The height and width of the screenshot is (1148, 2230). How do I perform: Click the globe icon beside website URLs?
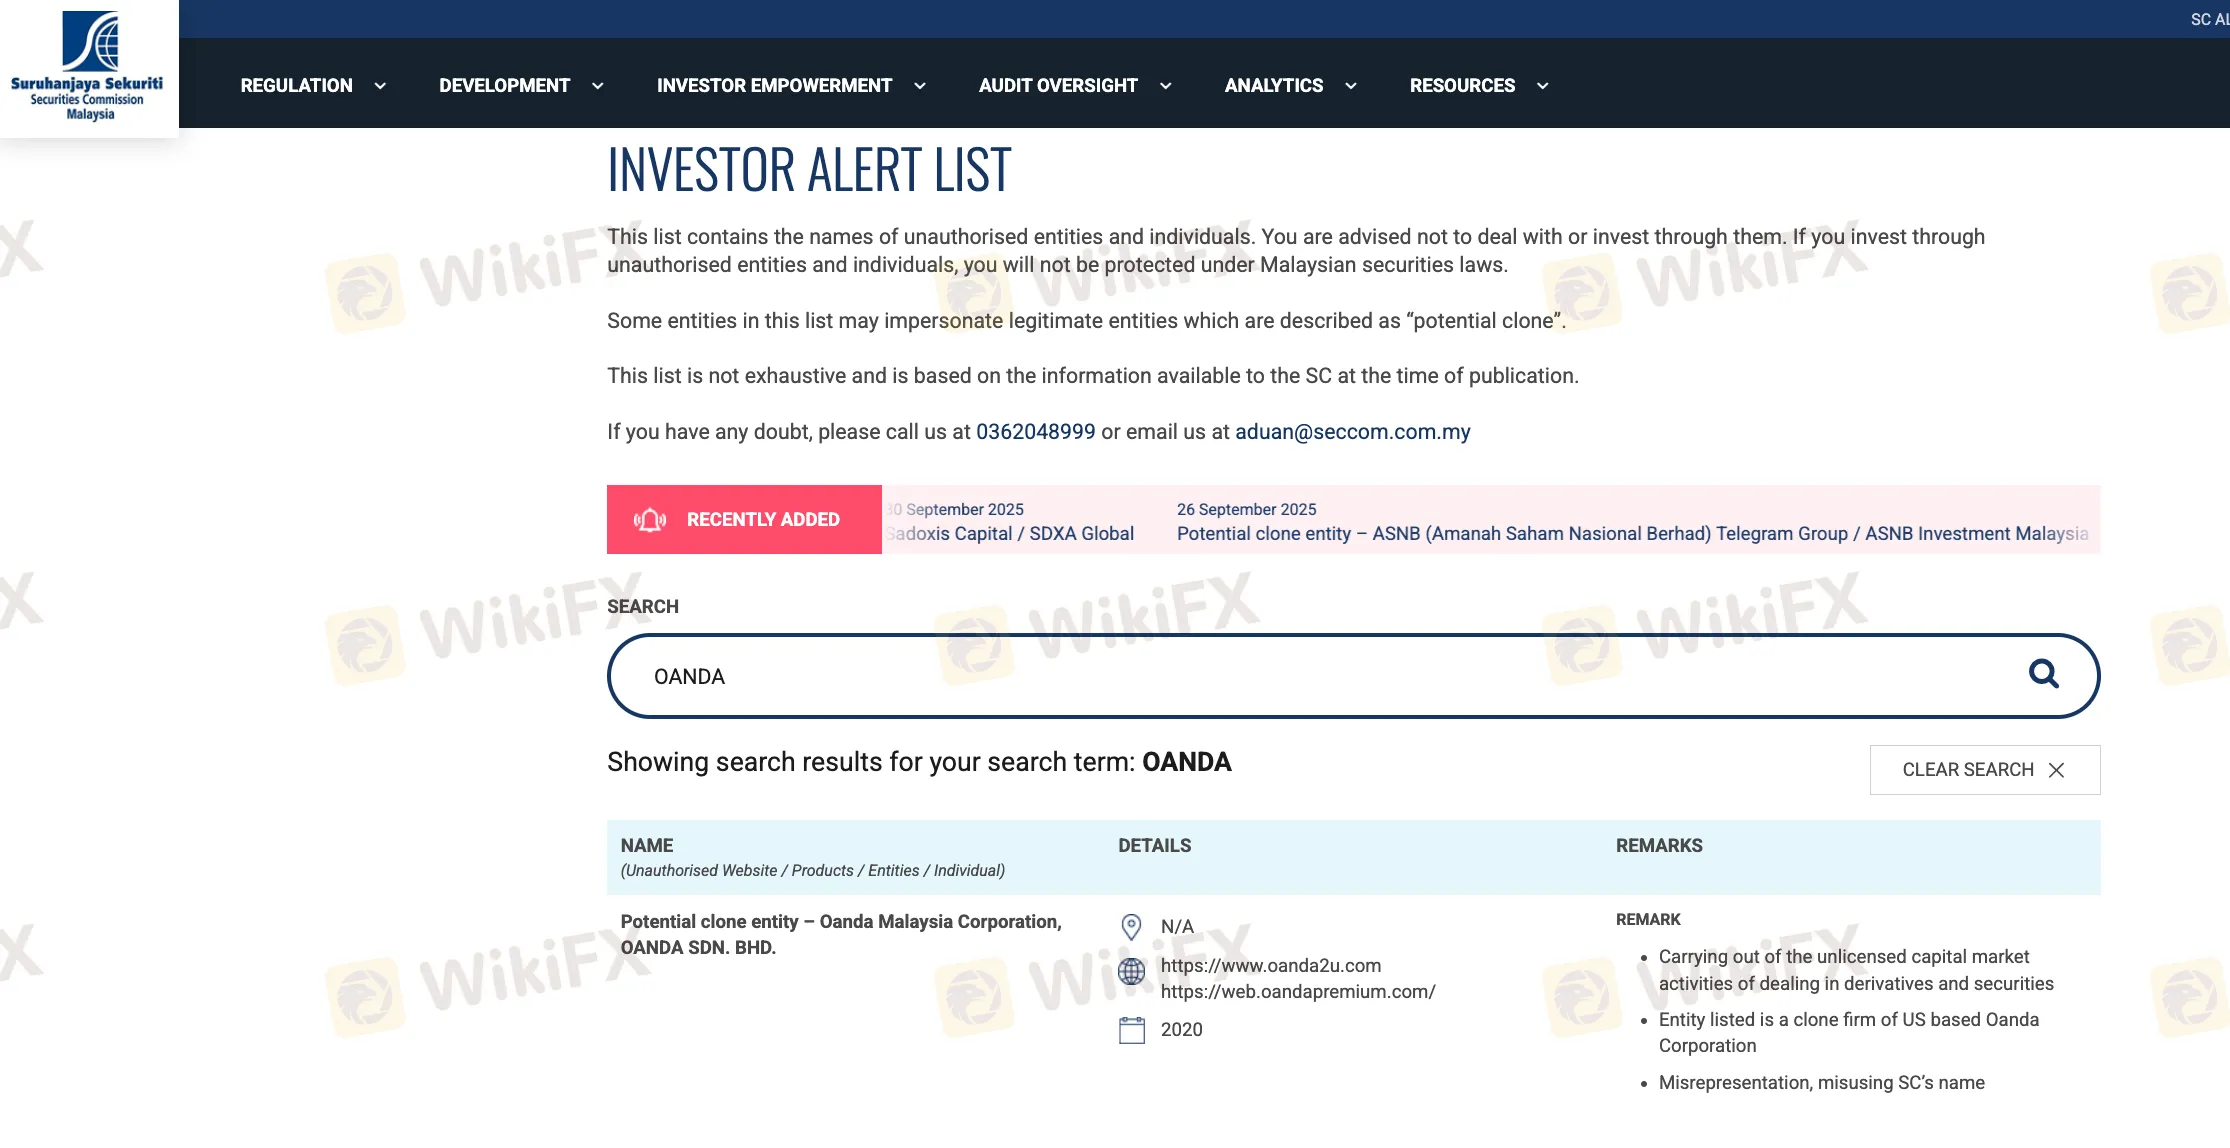pos(1131,971)
